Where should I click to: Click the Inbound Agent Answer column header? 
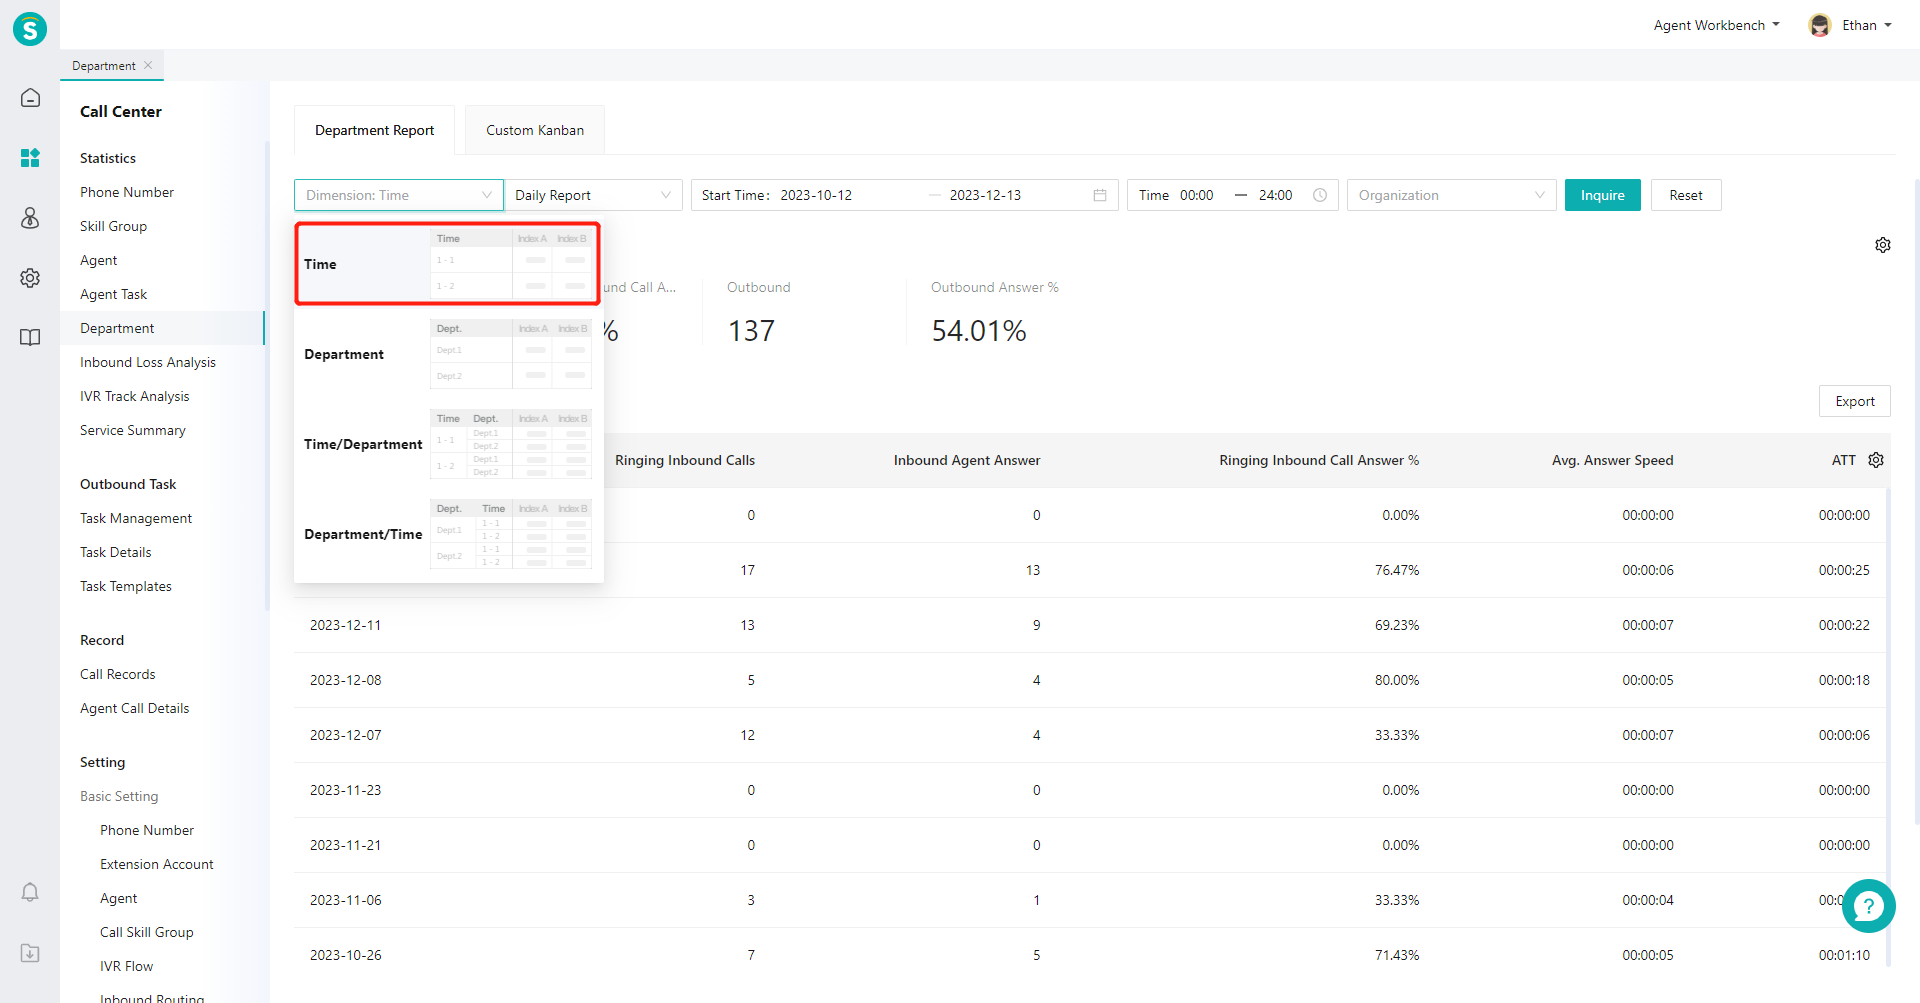(967, 460)
